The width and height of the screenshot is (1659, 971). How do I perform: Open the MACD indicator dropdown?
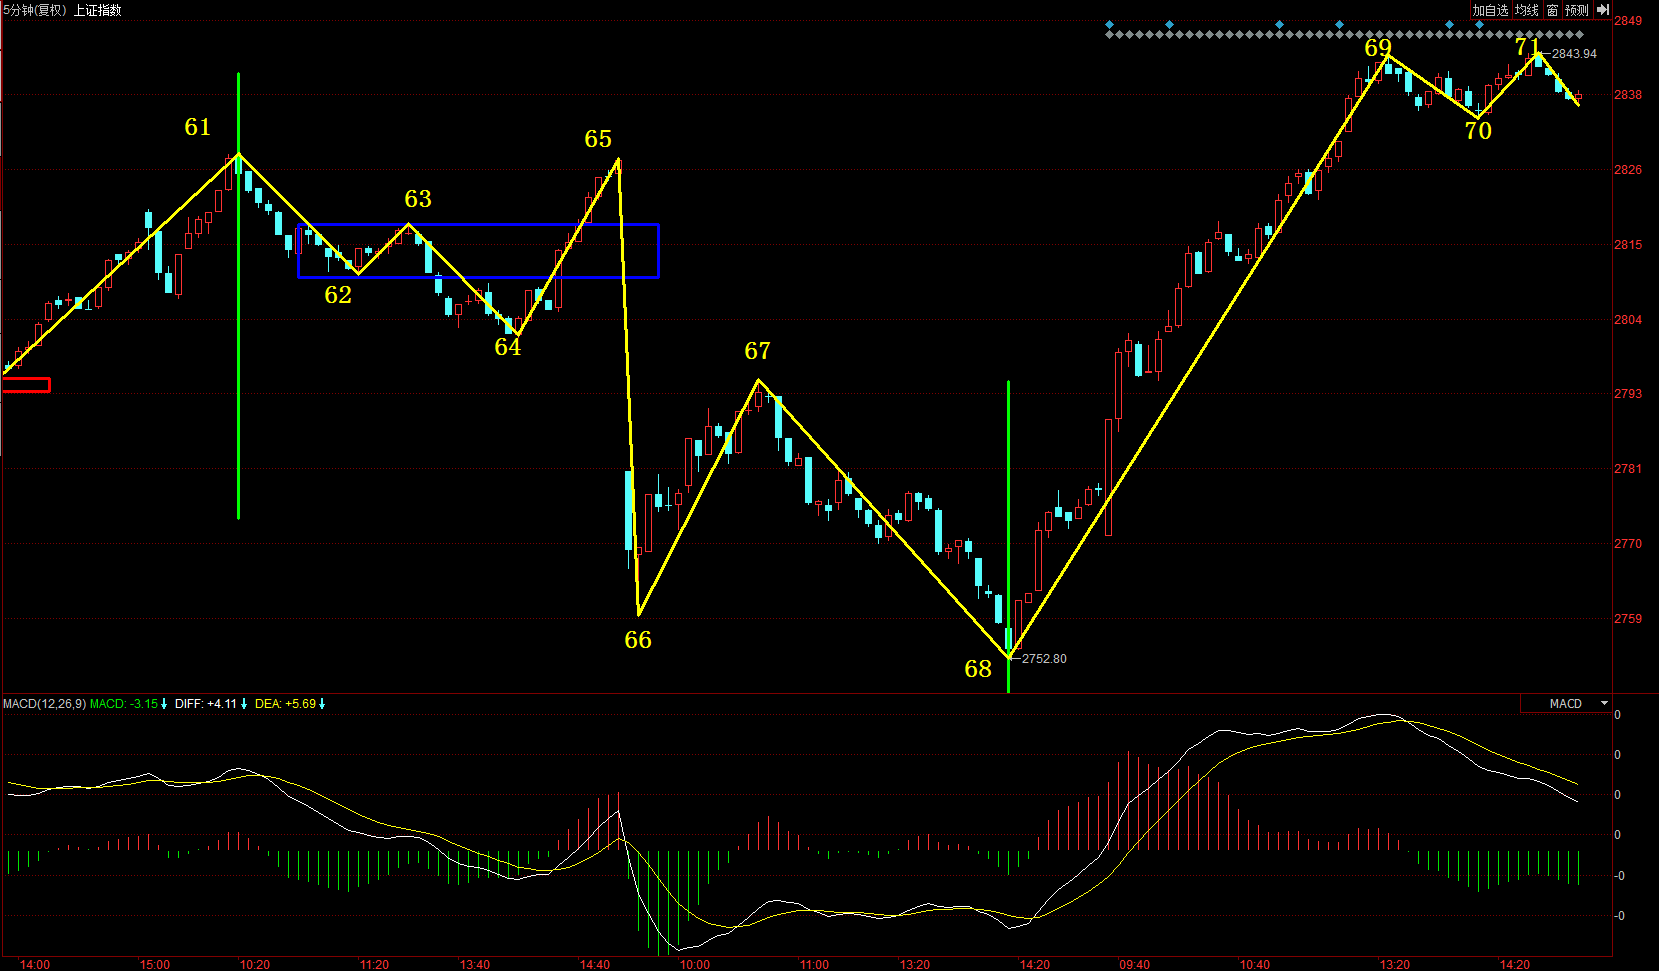pyautogui.click(x=1604, y=704)
